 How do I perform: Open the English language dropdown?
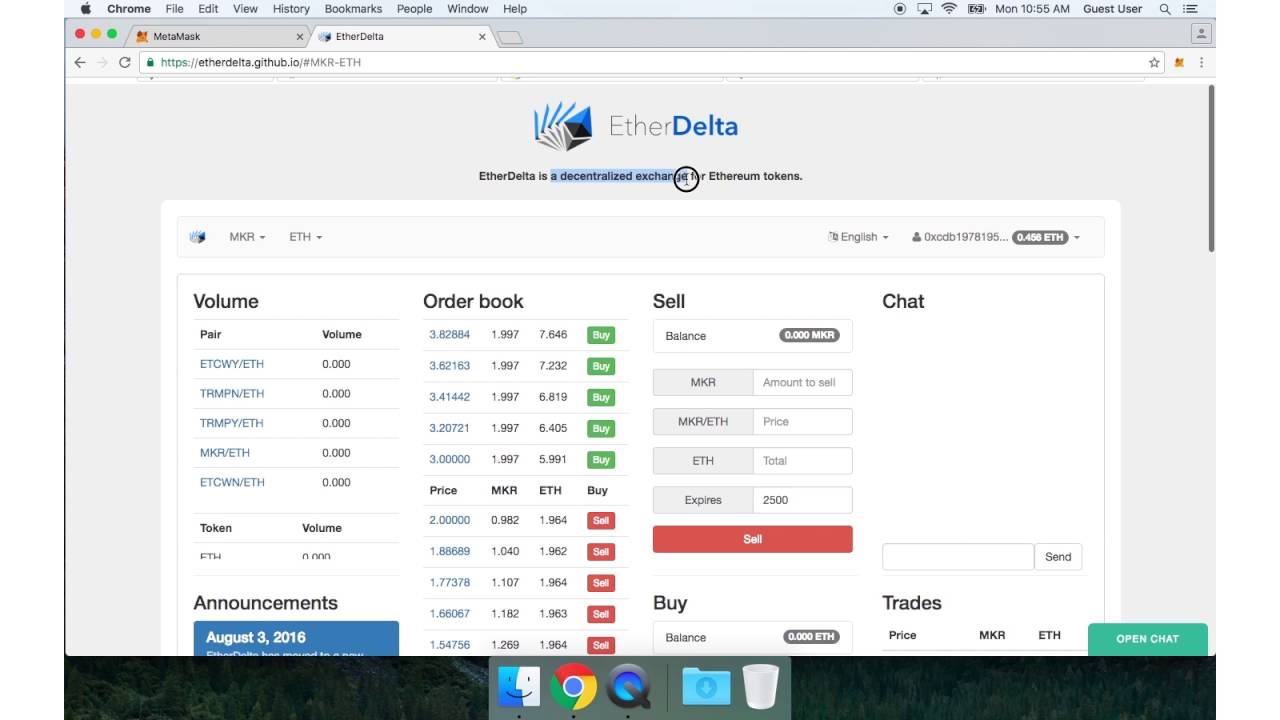[x=859, y=237]
